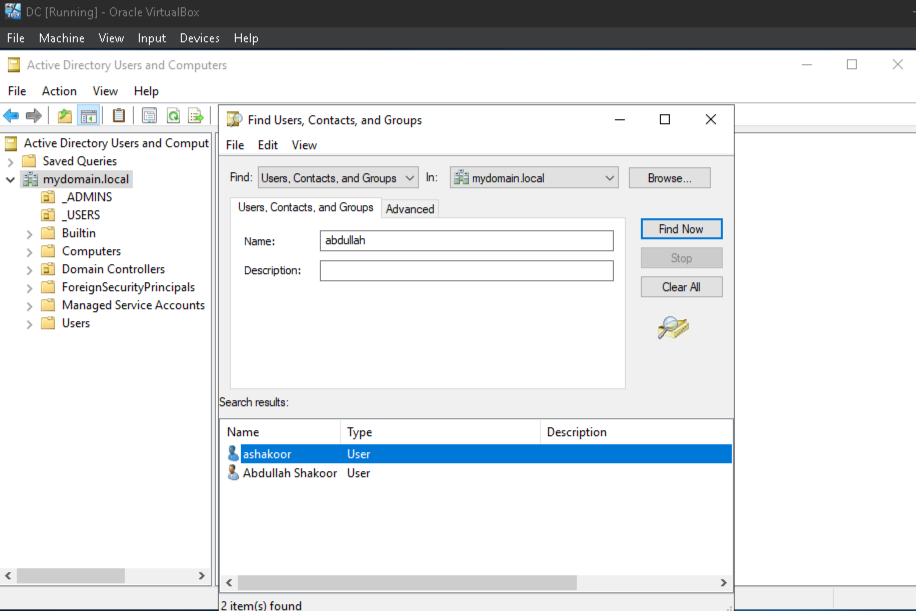The height and width of the screenshot is (611, 916).
Task: Click the mydomain.local domain icon in tree
Action: point(30,179)
